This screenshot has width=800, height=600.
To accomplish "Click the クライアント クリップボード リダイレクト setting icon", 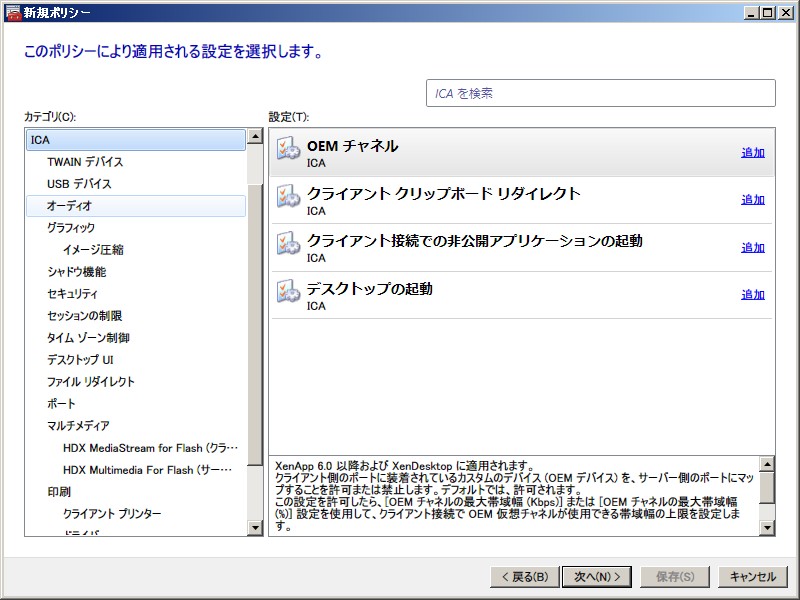I will click(288, 196).
